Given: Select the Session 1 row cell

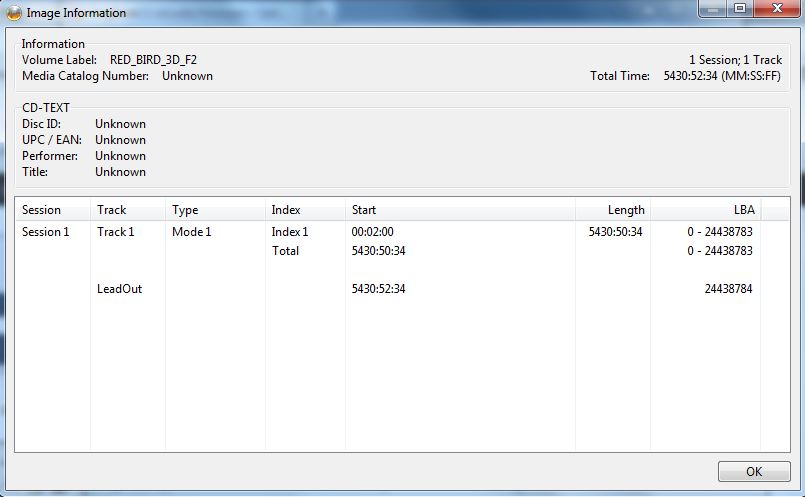Looking at the screenshot, I should coord(46,232).
